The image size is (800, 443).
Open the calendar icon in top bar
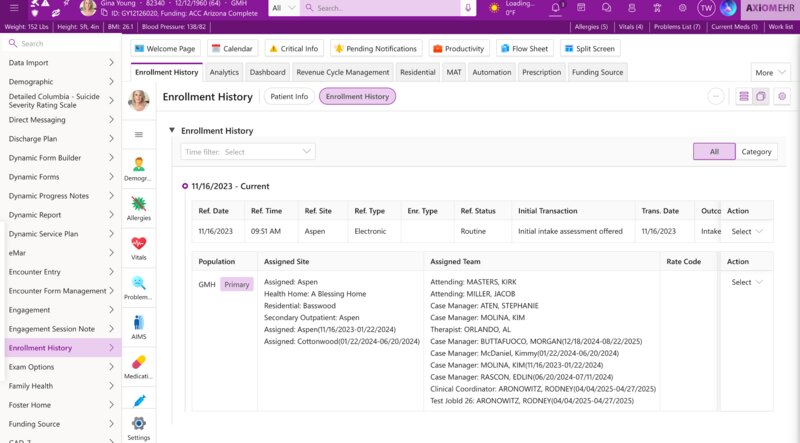tap(581, 8)
